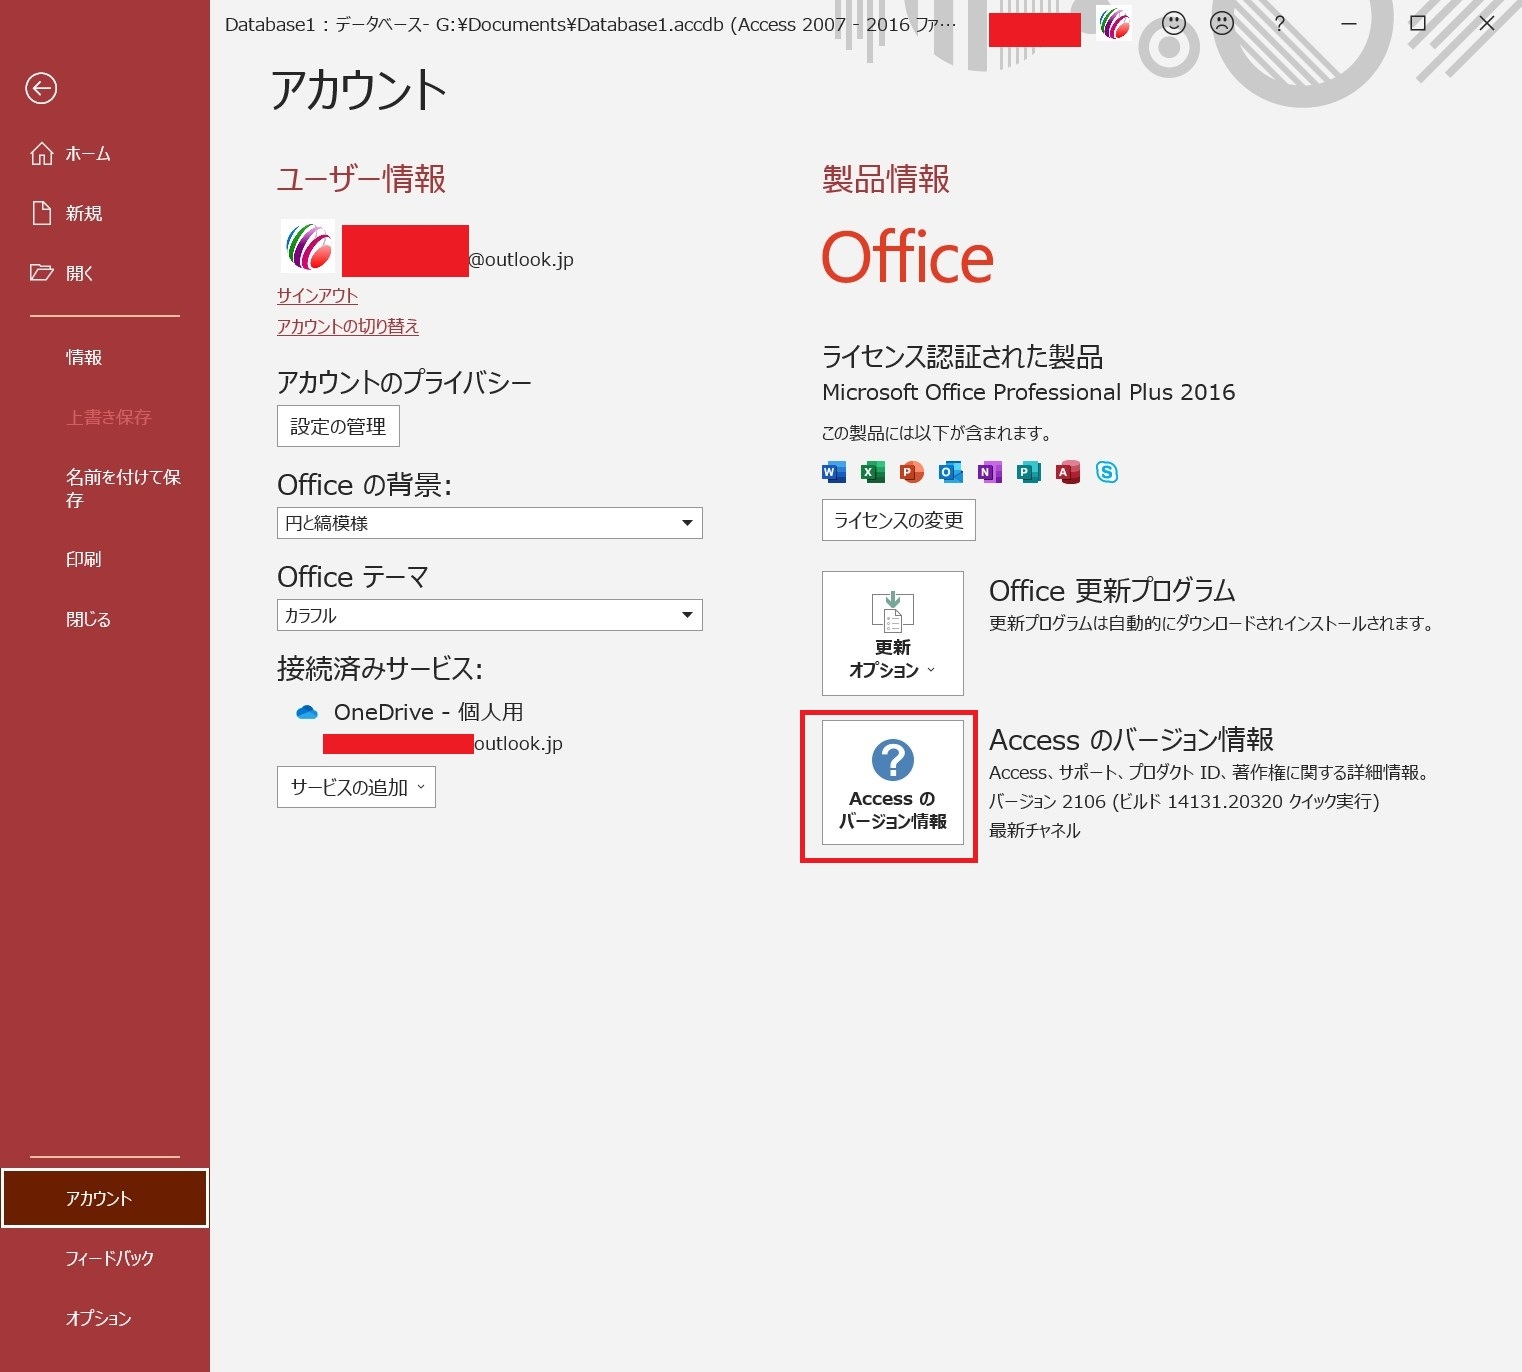Open the Office テーマ dropdown
The width and height of the screenshot is (1522, 1372).
coord(489,615)
